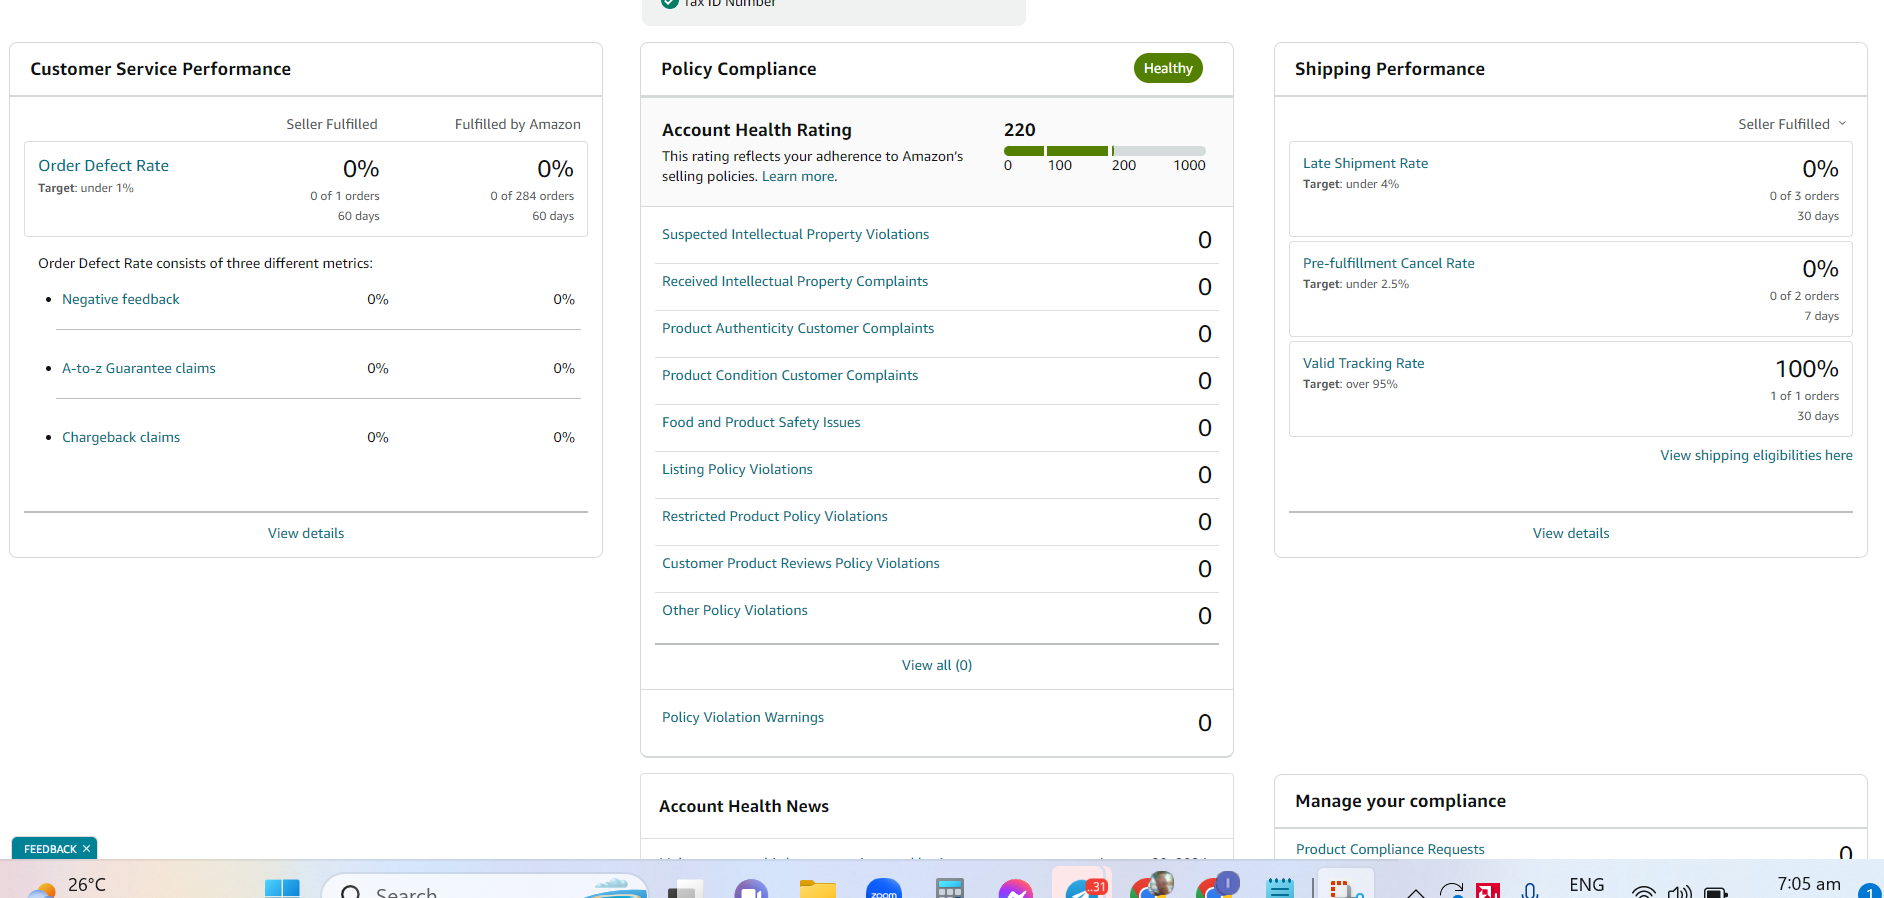
Task: Open Chargeback claims link
Action: click(x=121, y=437)
